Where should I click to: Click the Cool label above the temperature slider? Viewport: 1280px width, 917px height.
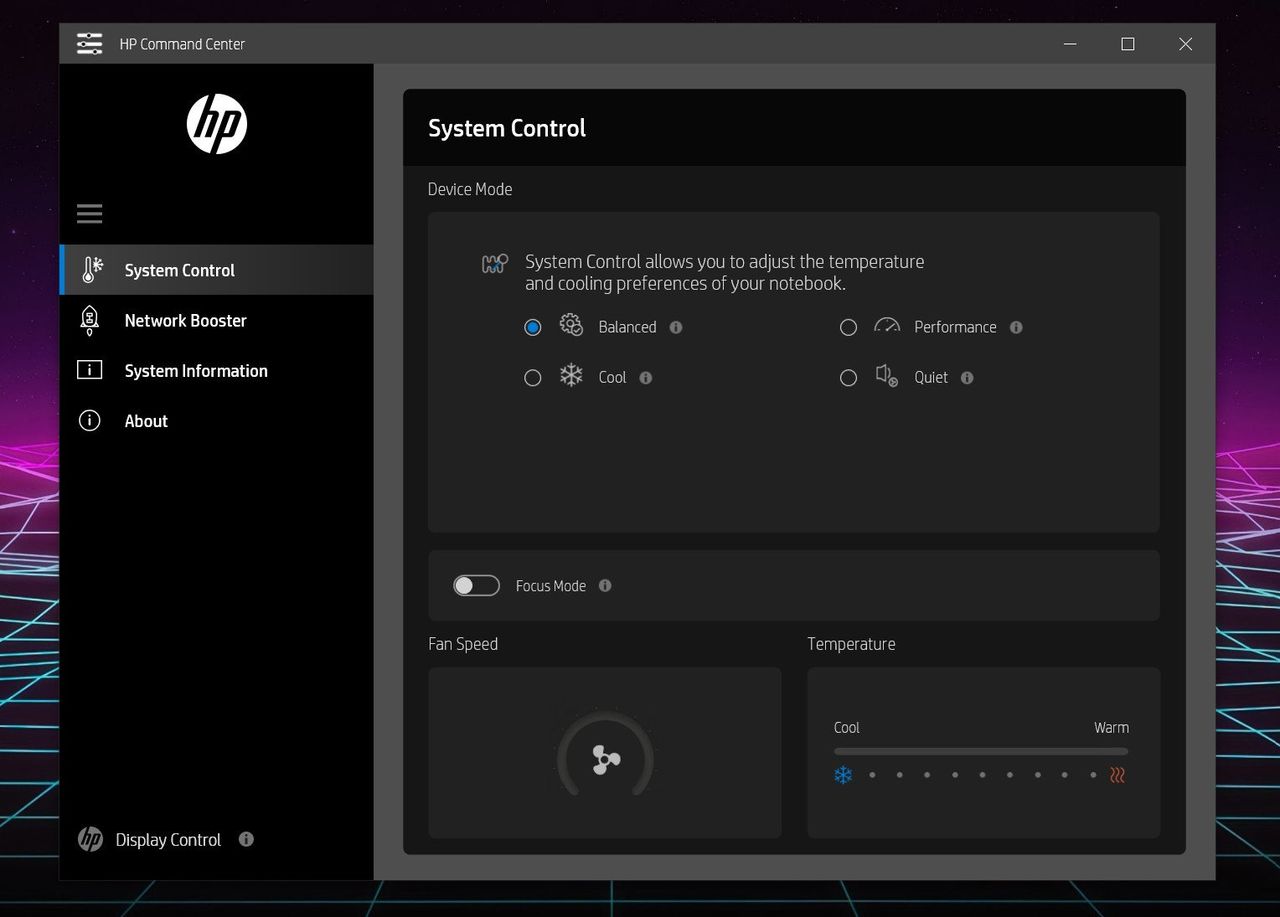click(x=847, y=727)
